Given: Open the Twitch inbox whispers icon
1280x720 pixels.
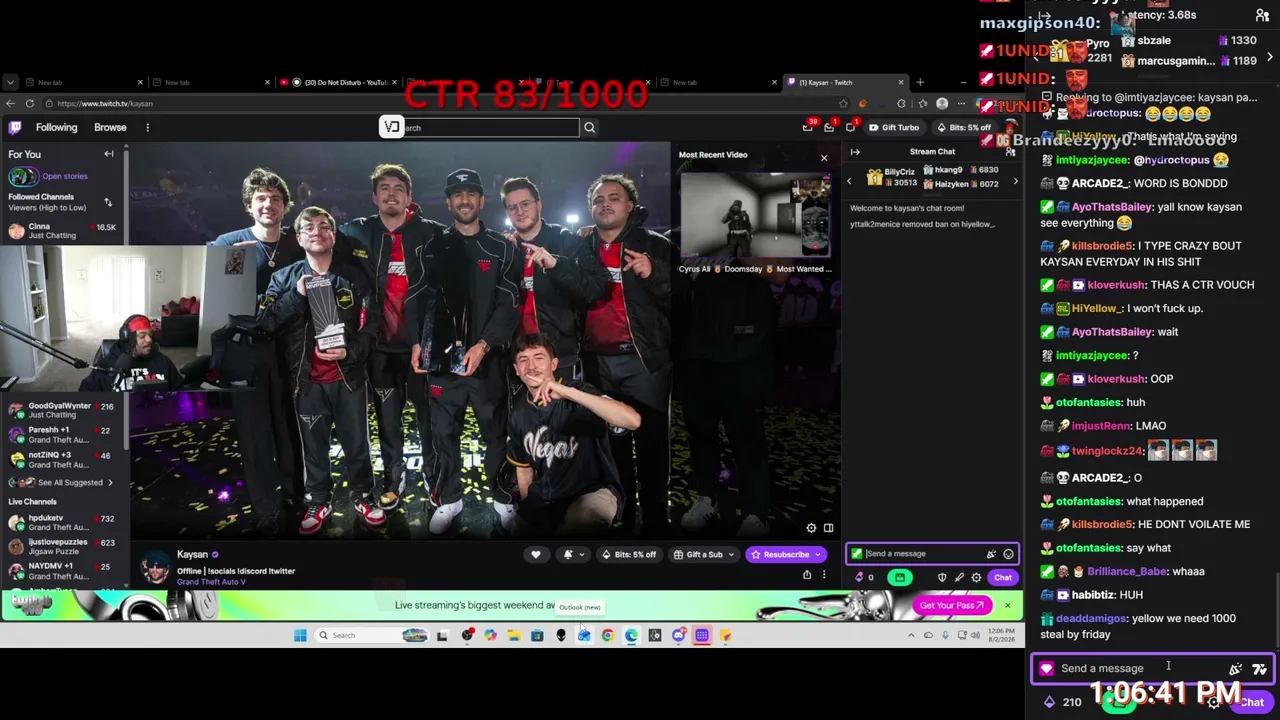Looking at the screenshot, I should tap(829, 128).
